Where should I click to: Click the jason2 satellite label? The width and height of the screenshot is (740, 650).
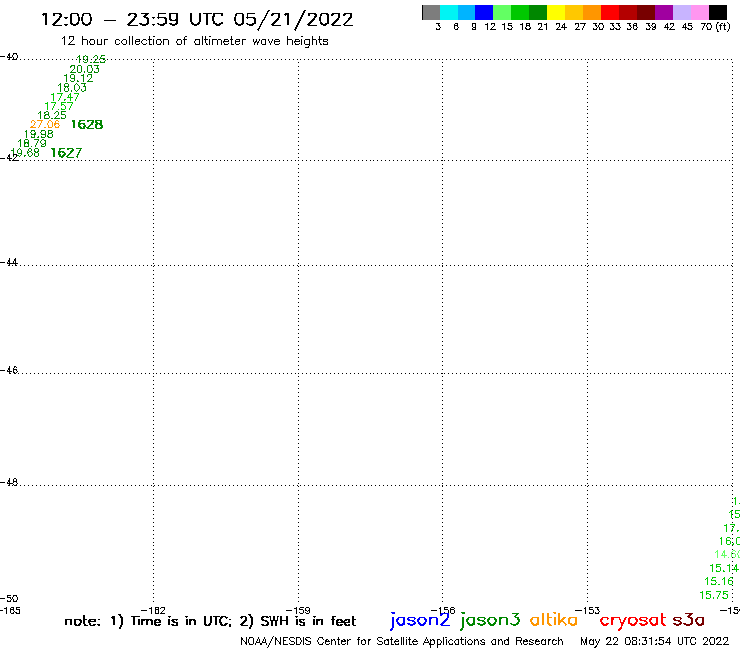(420, 620)
